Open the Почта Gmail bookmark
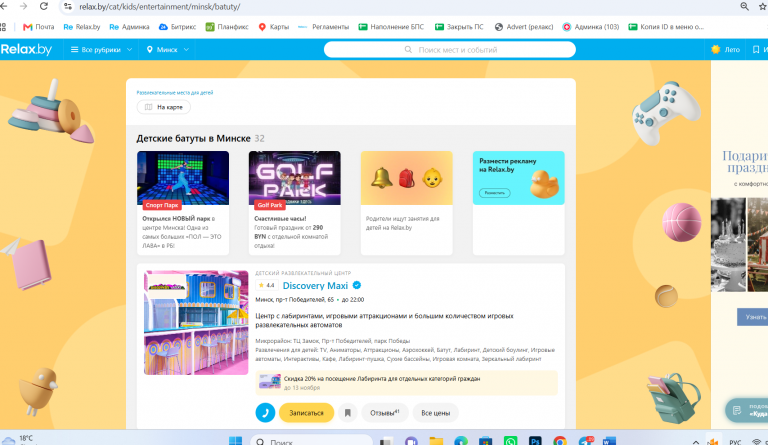This screenshot has width=768, height=445. click(x=39, y=27)
